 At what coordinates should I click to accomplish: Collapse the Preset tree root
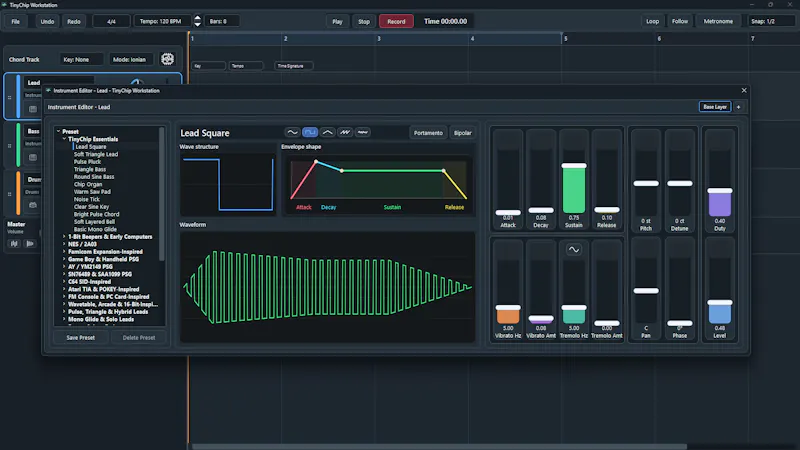pos(58,132)
